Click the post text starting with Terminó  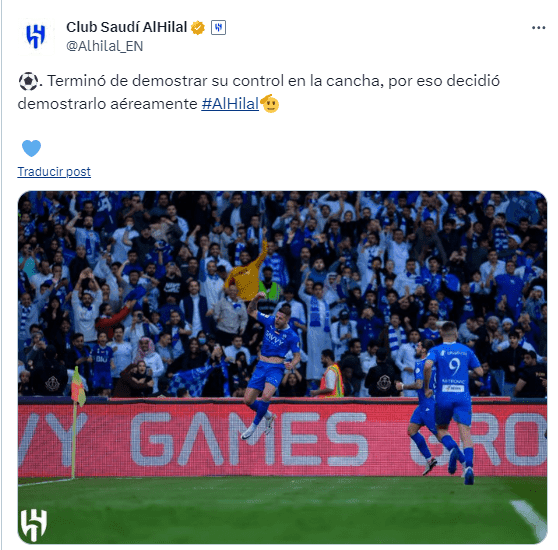tap(259, 92)
